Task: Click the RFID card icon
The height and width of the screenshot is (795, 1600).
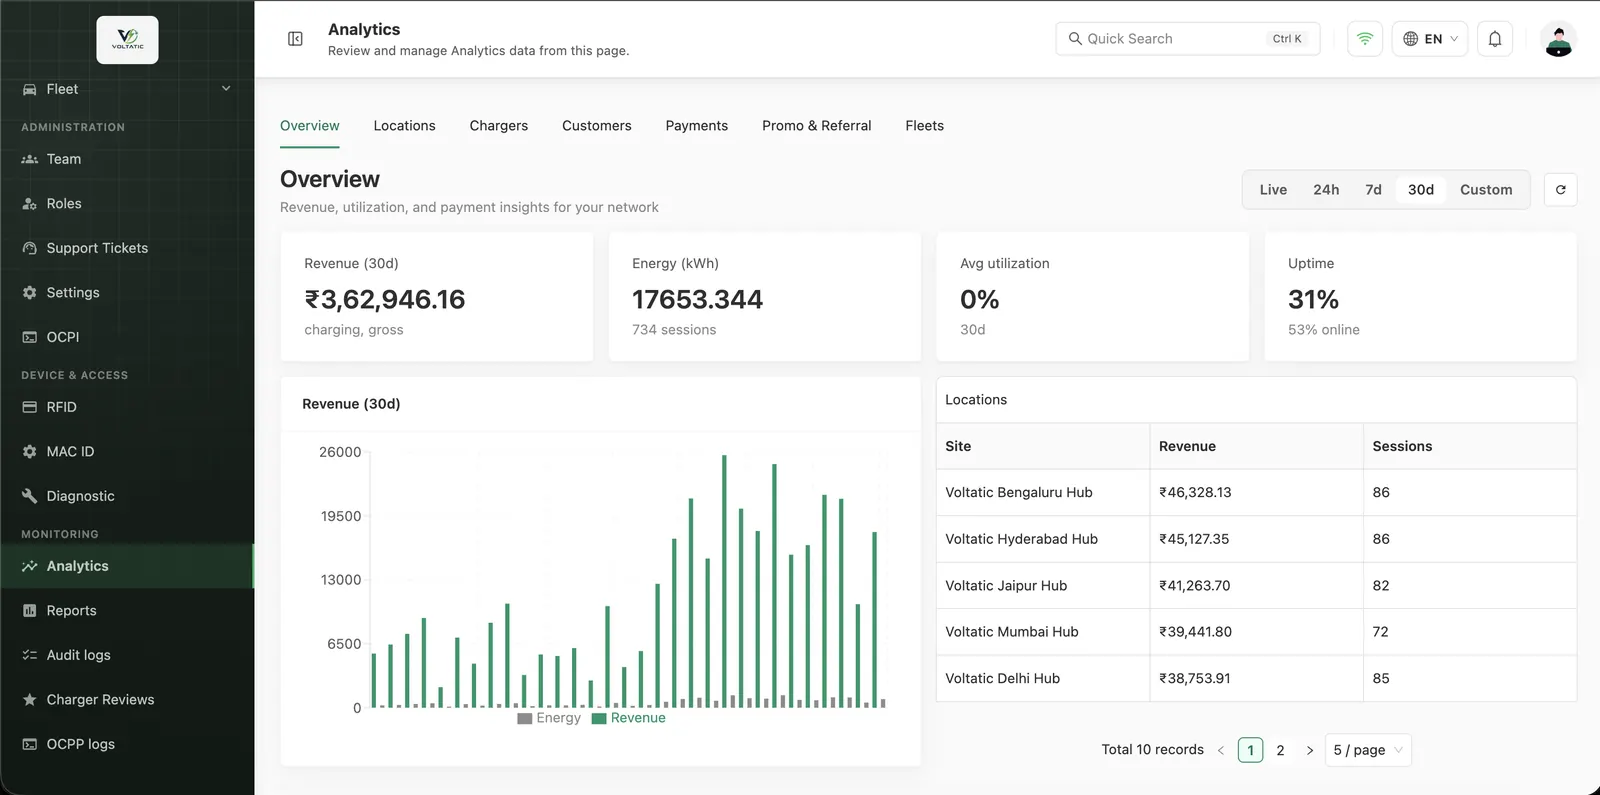Action: pyautogui.click(x=30, y=407)
